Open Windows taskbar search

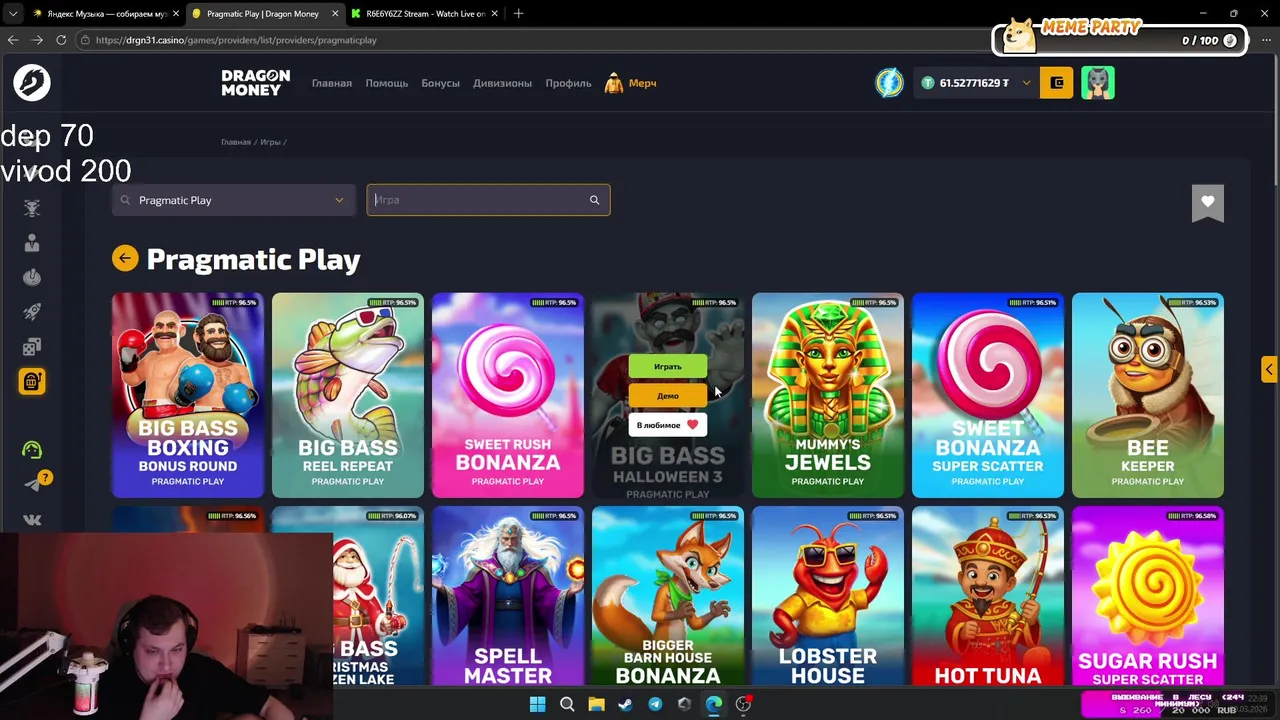567,704
